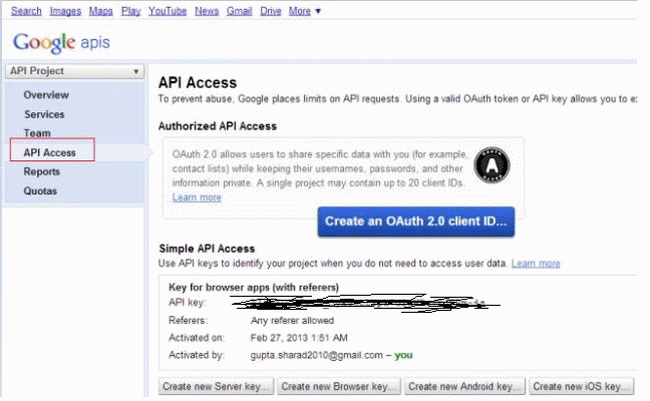Screen dimensions: 650x401
Task: Click Create new Android key button
Action: tap(465, 386)
